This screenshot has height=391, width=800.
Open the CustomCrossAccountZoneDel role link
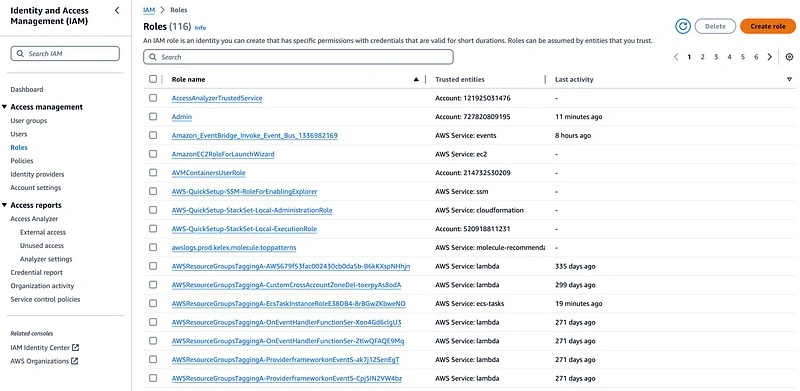[x=287, y=284]
